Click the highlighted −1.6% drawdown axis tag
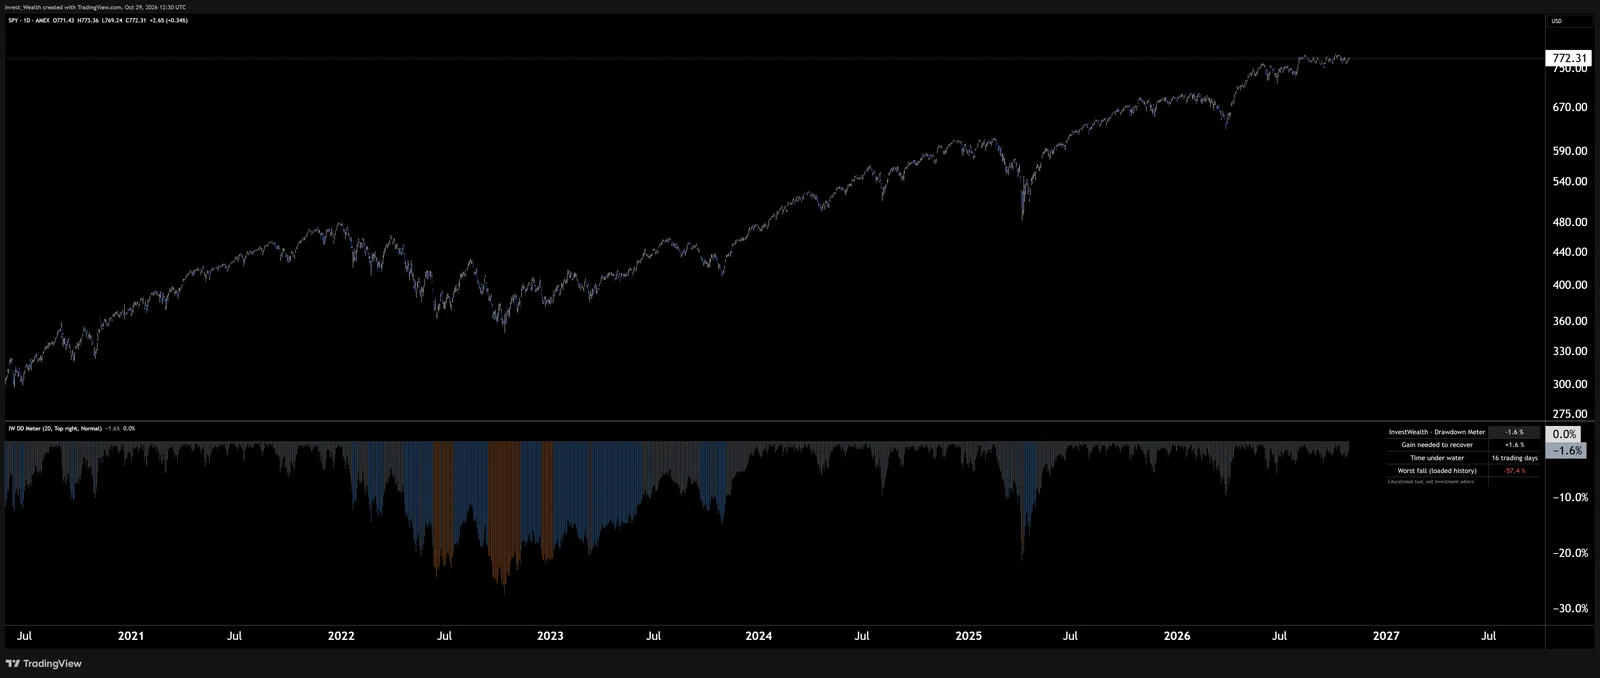Image resolution: width=1600 pixels, height=678 pixels. [1566, 450]
